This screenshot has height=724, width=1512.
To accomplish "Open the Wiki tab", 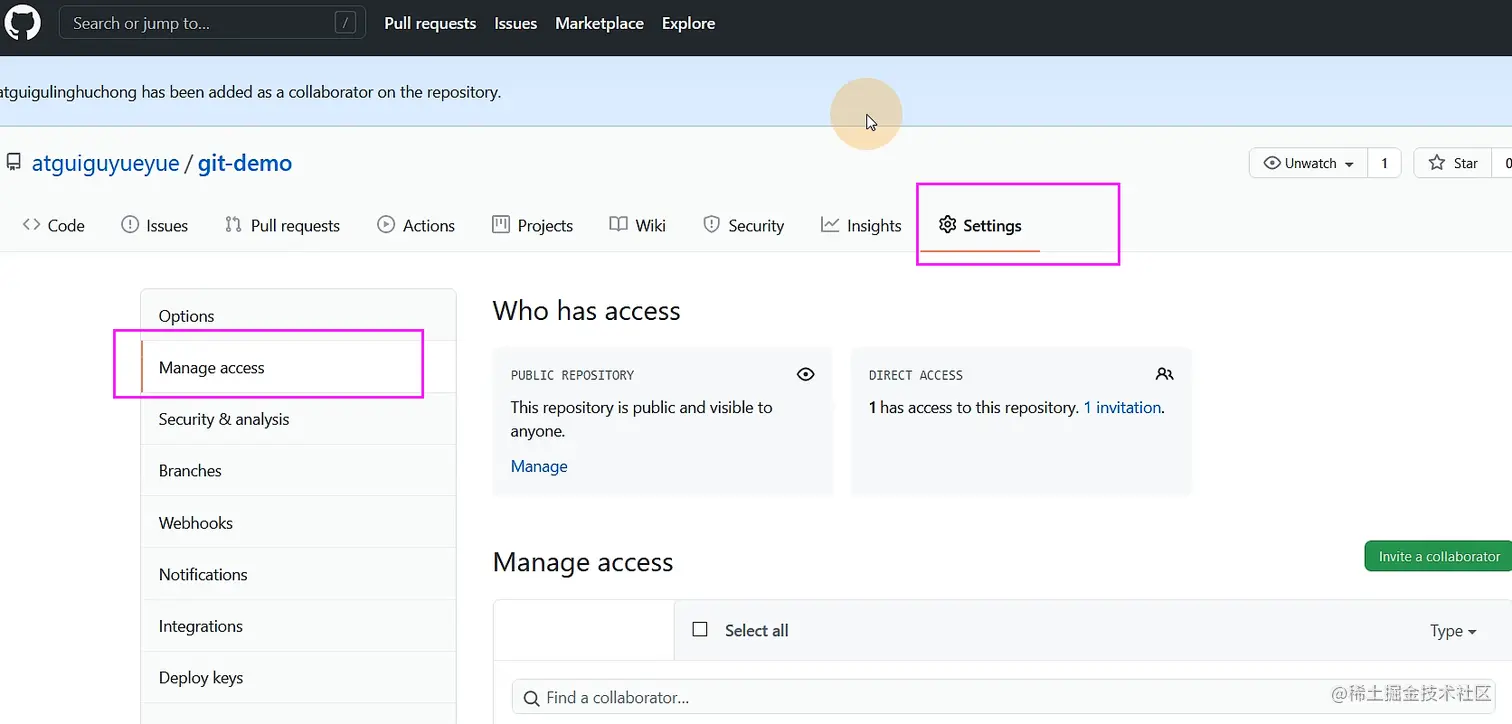I will point(637,225).
